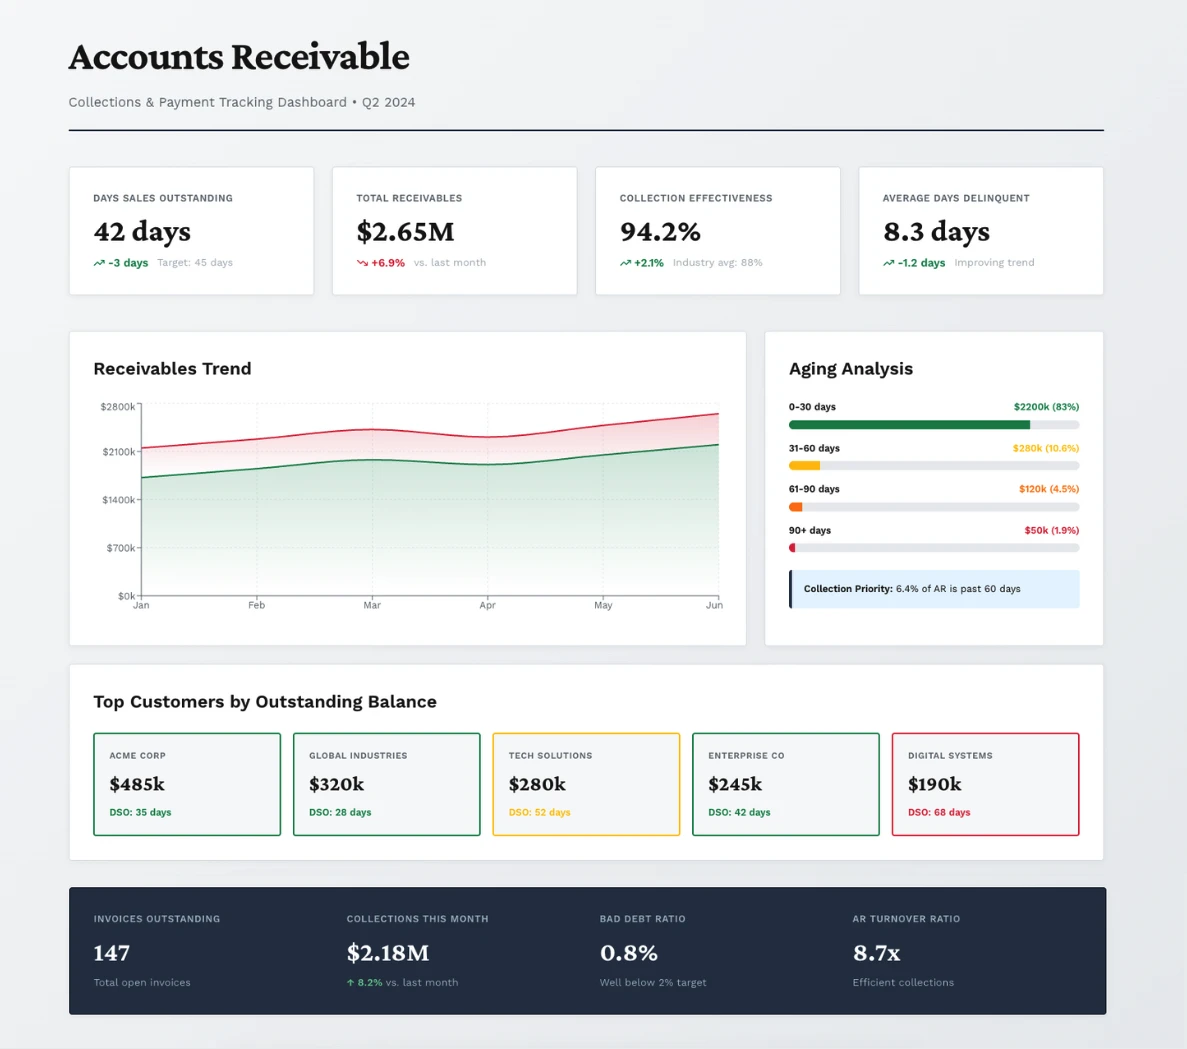
Task: Select the green up arrow next to 8.2%
Action: click(x=351, y=982)
